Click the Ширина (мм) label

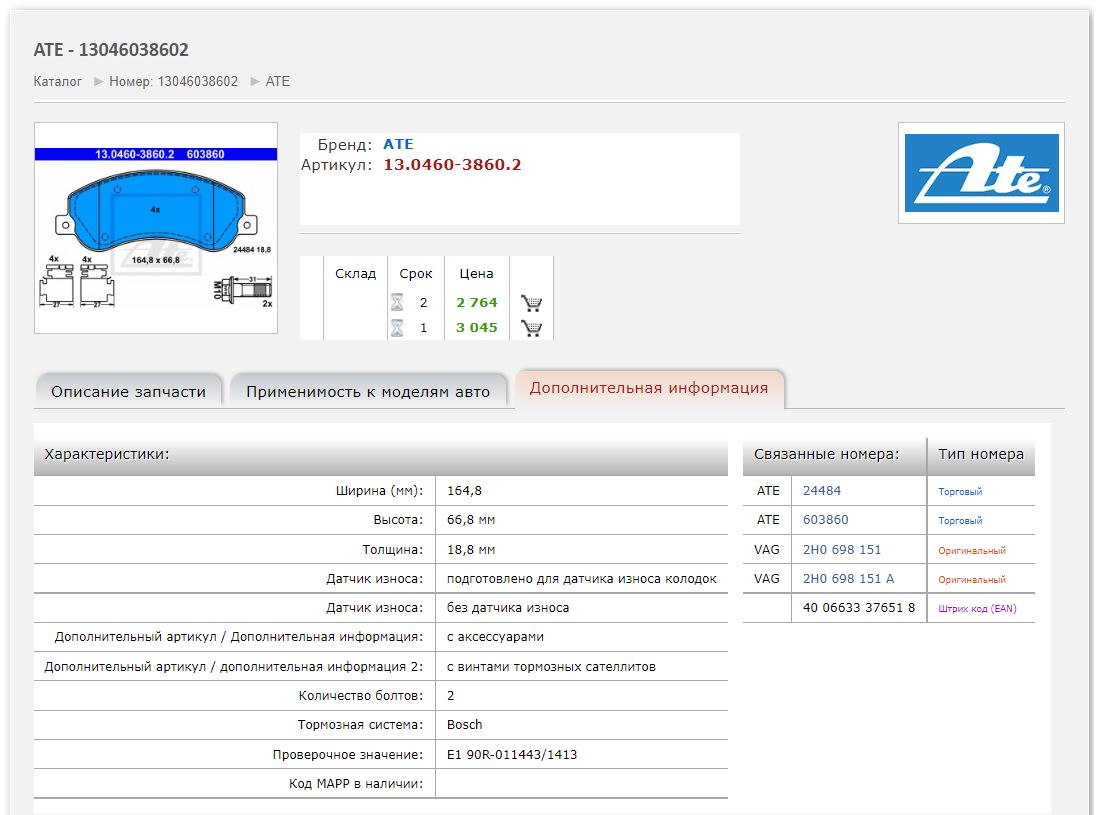[x=380, y=491]
